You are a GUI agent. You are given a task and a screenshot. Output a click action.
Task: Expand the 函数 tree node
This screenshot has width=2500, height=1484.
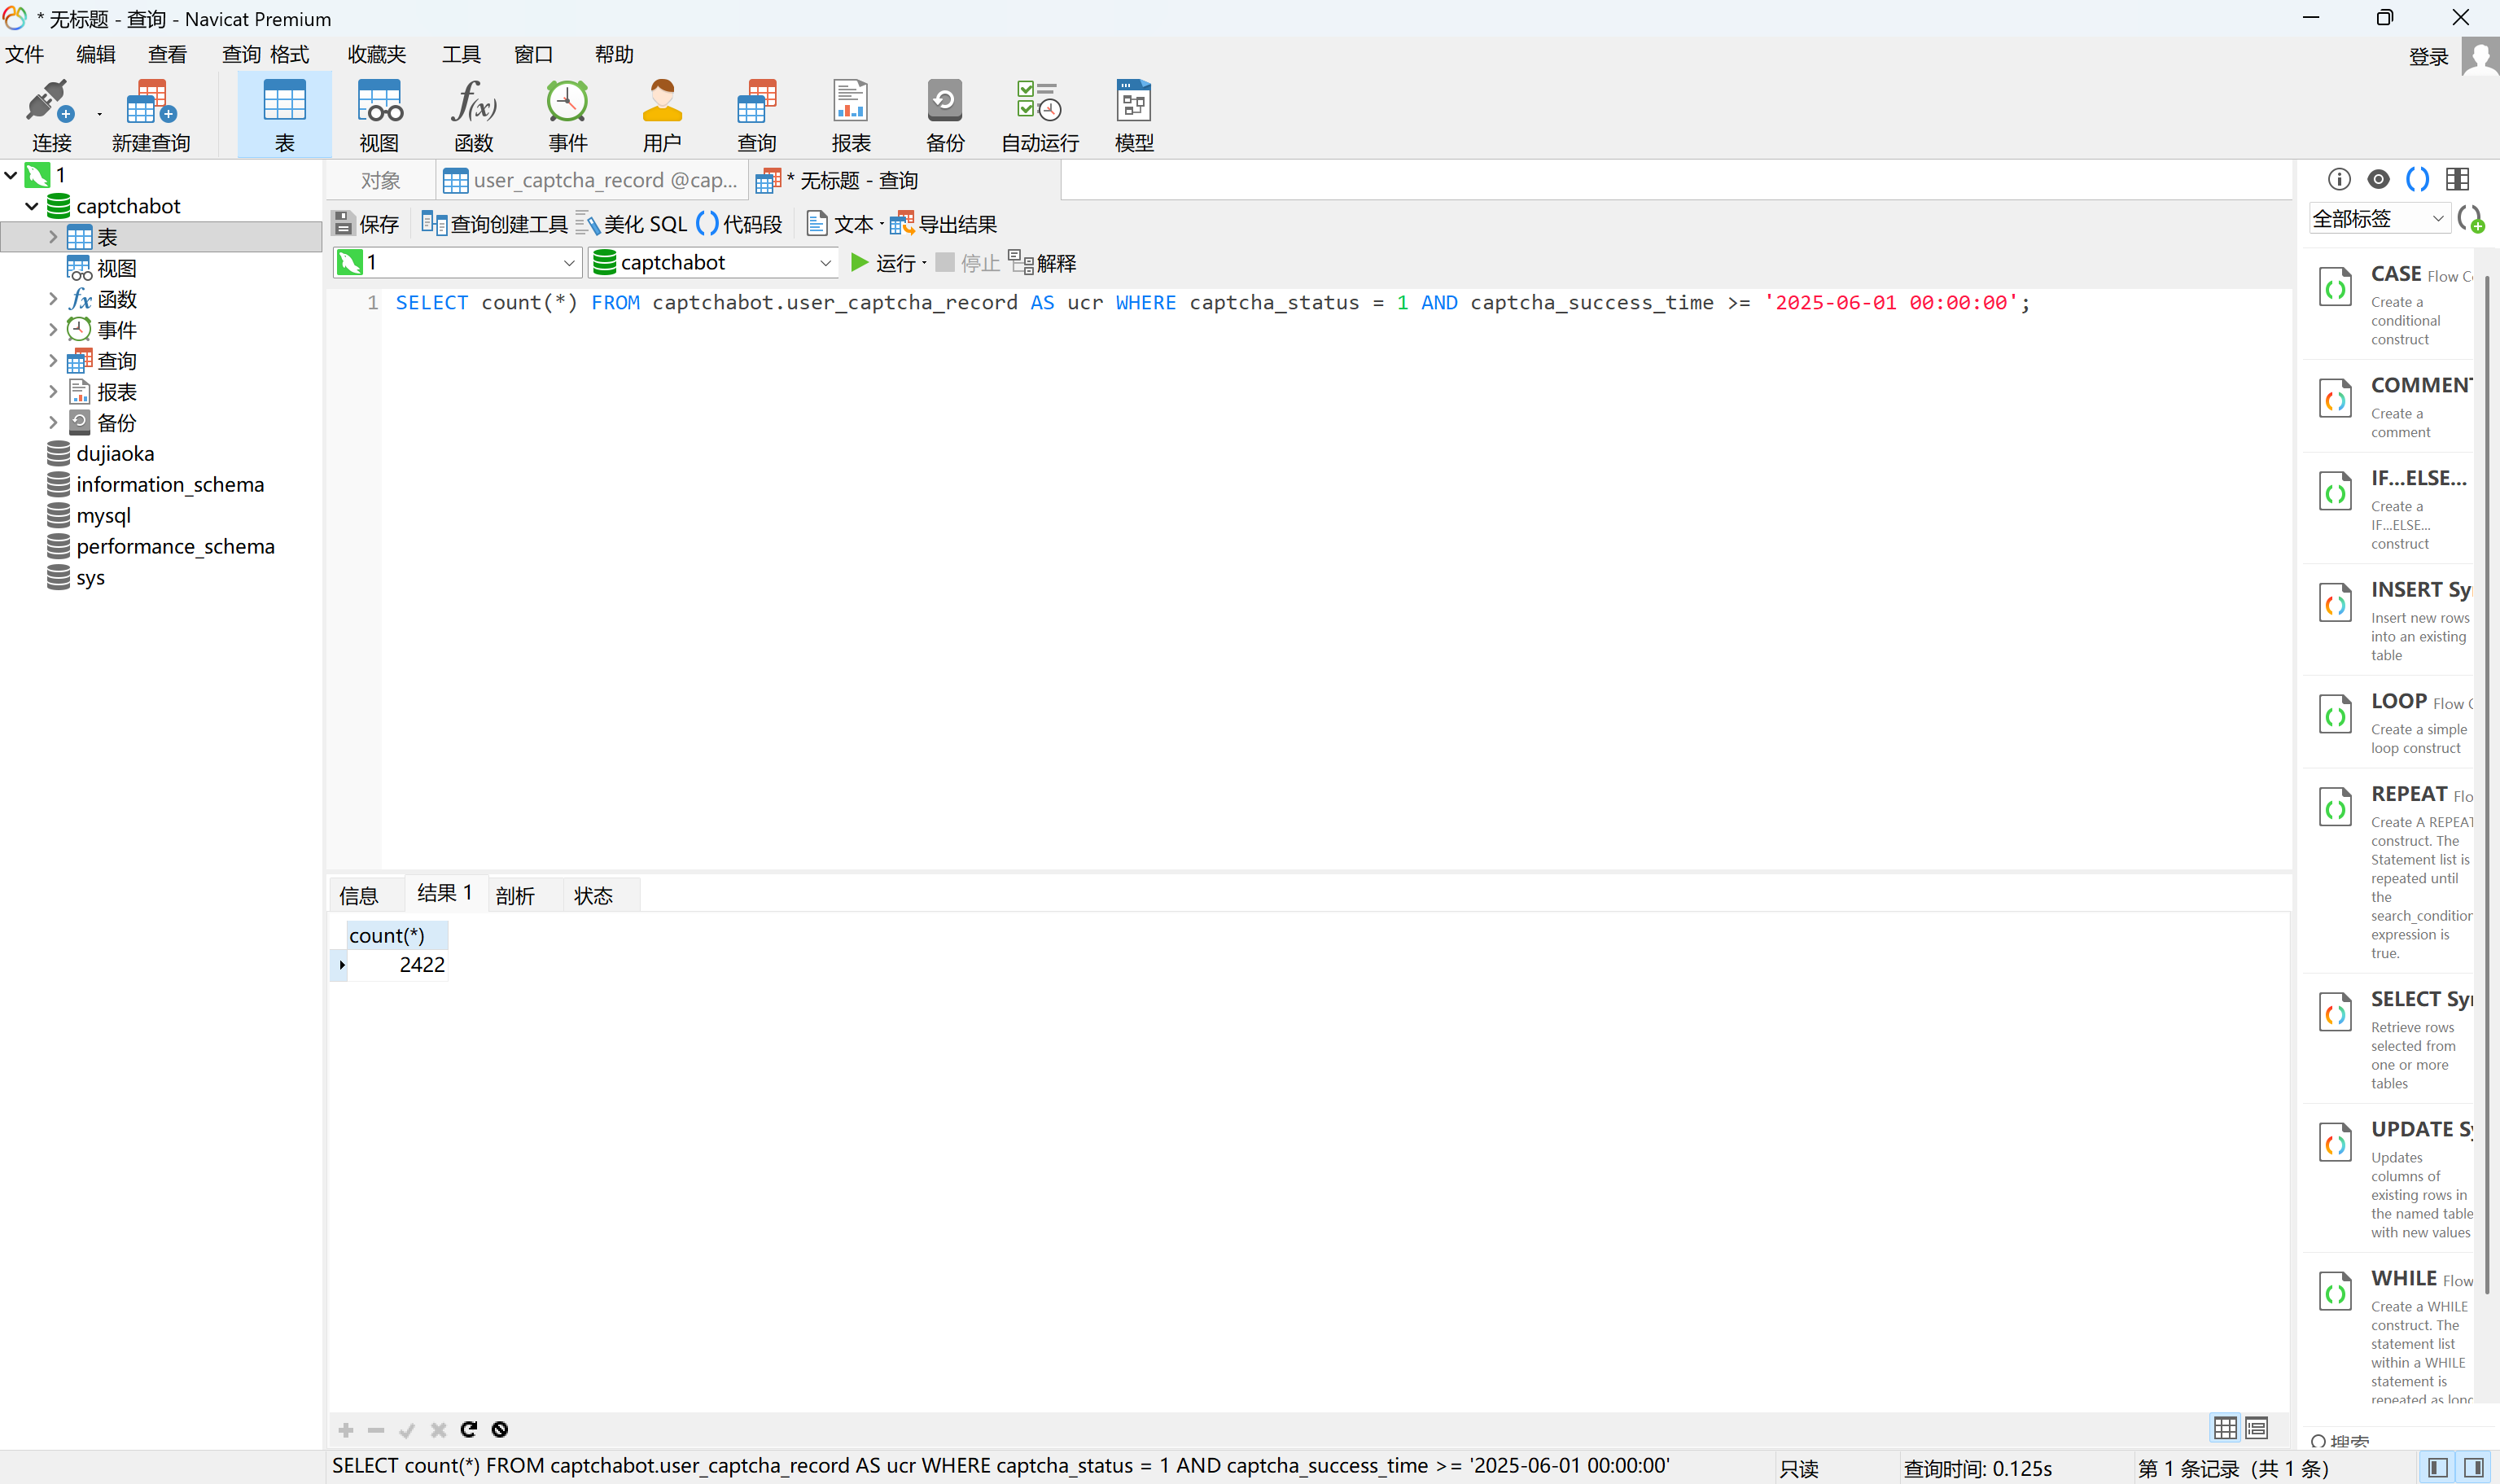pyautogui.click(x=53, y=299)
